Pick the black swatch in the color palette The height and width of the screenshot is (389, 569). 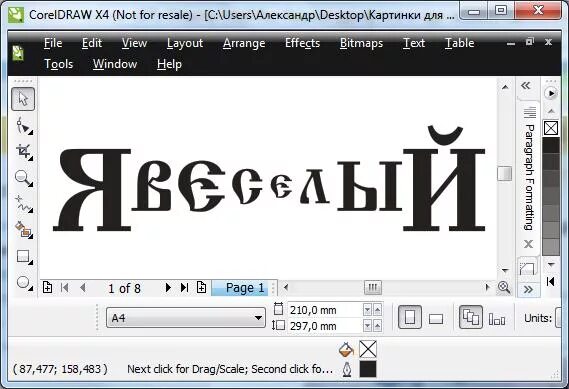tap(551, 145)
